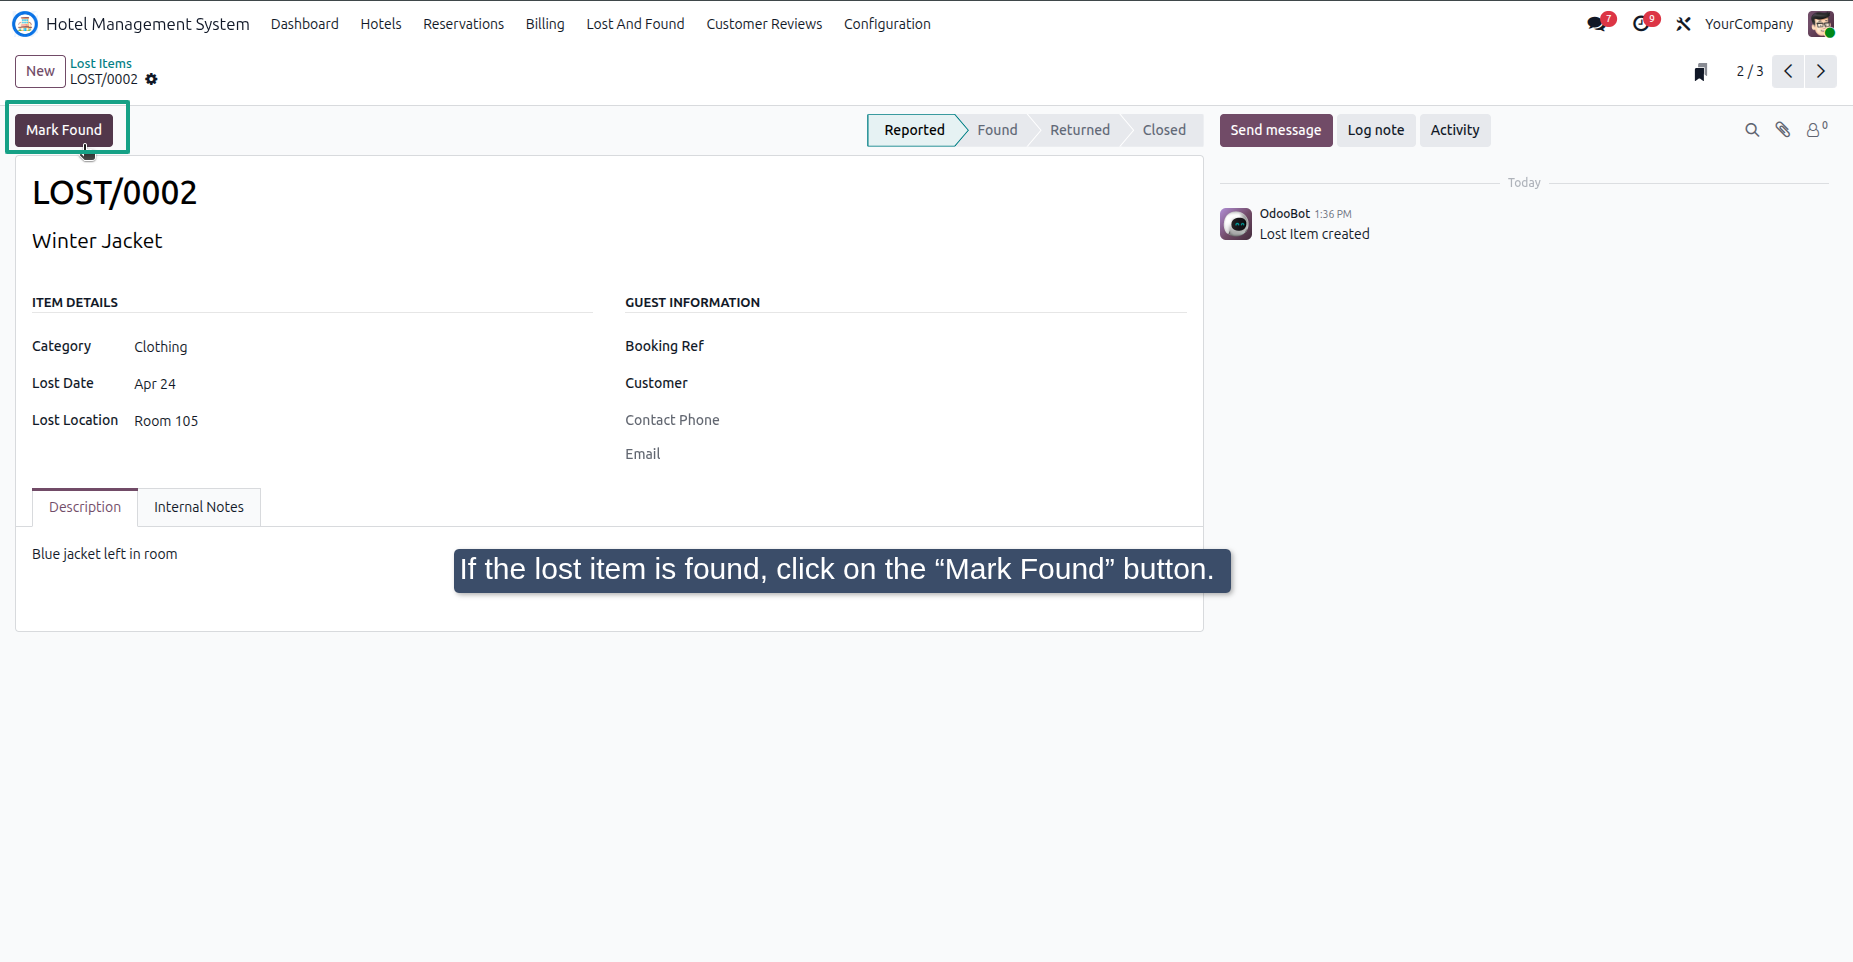Go to previous record arrow

[x=1788, y=71]
